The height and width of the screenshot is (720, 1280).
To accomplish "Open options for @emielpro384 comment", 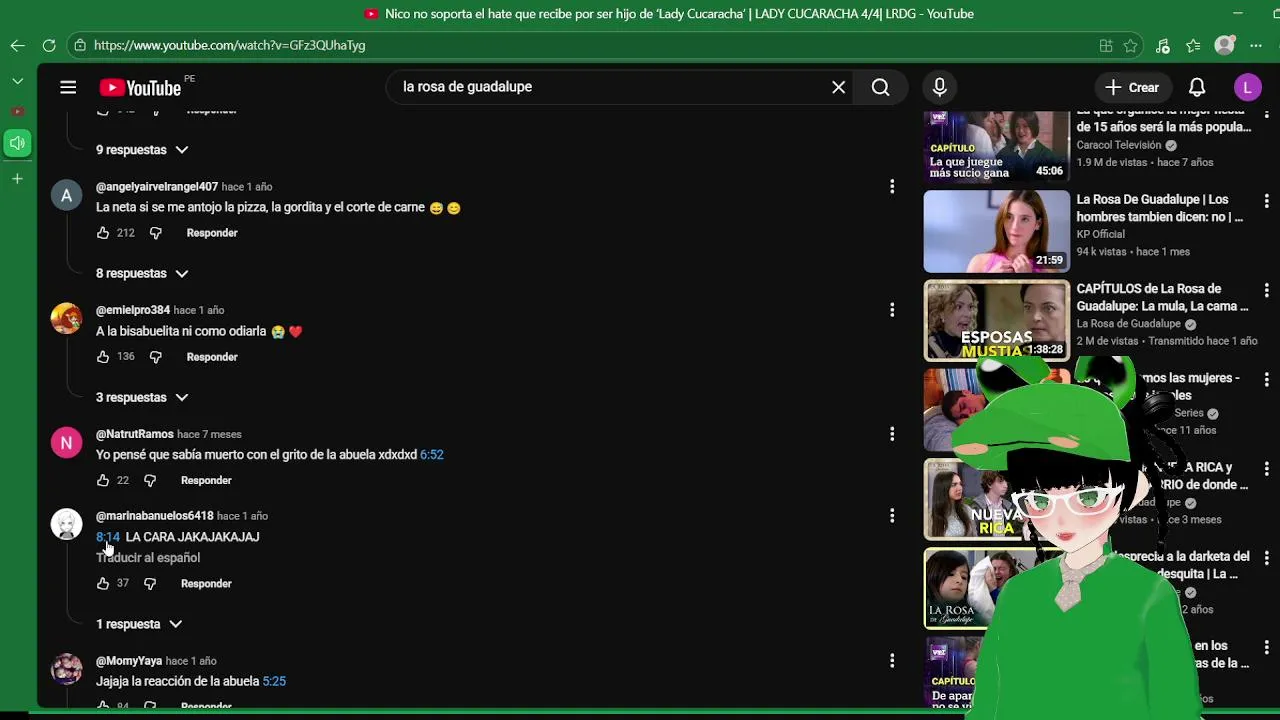I will 892,310.
